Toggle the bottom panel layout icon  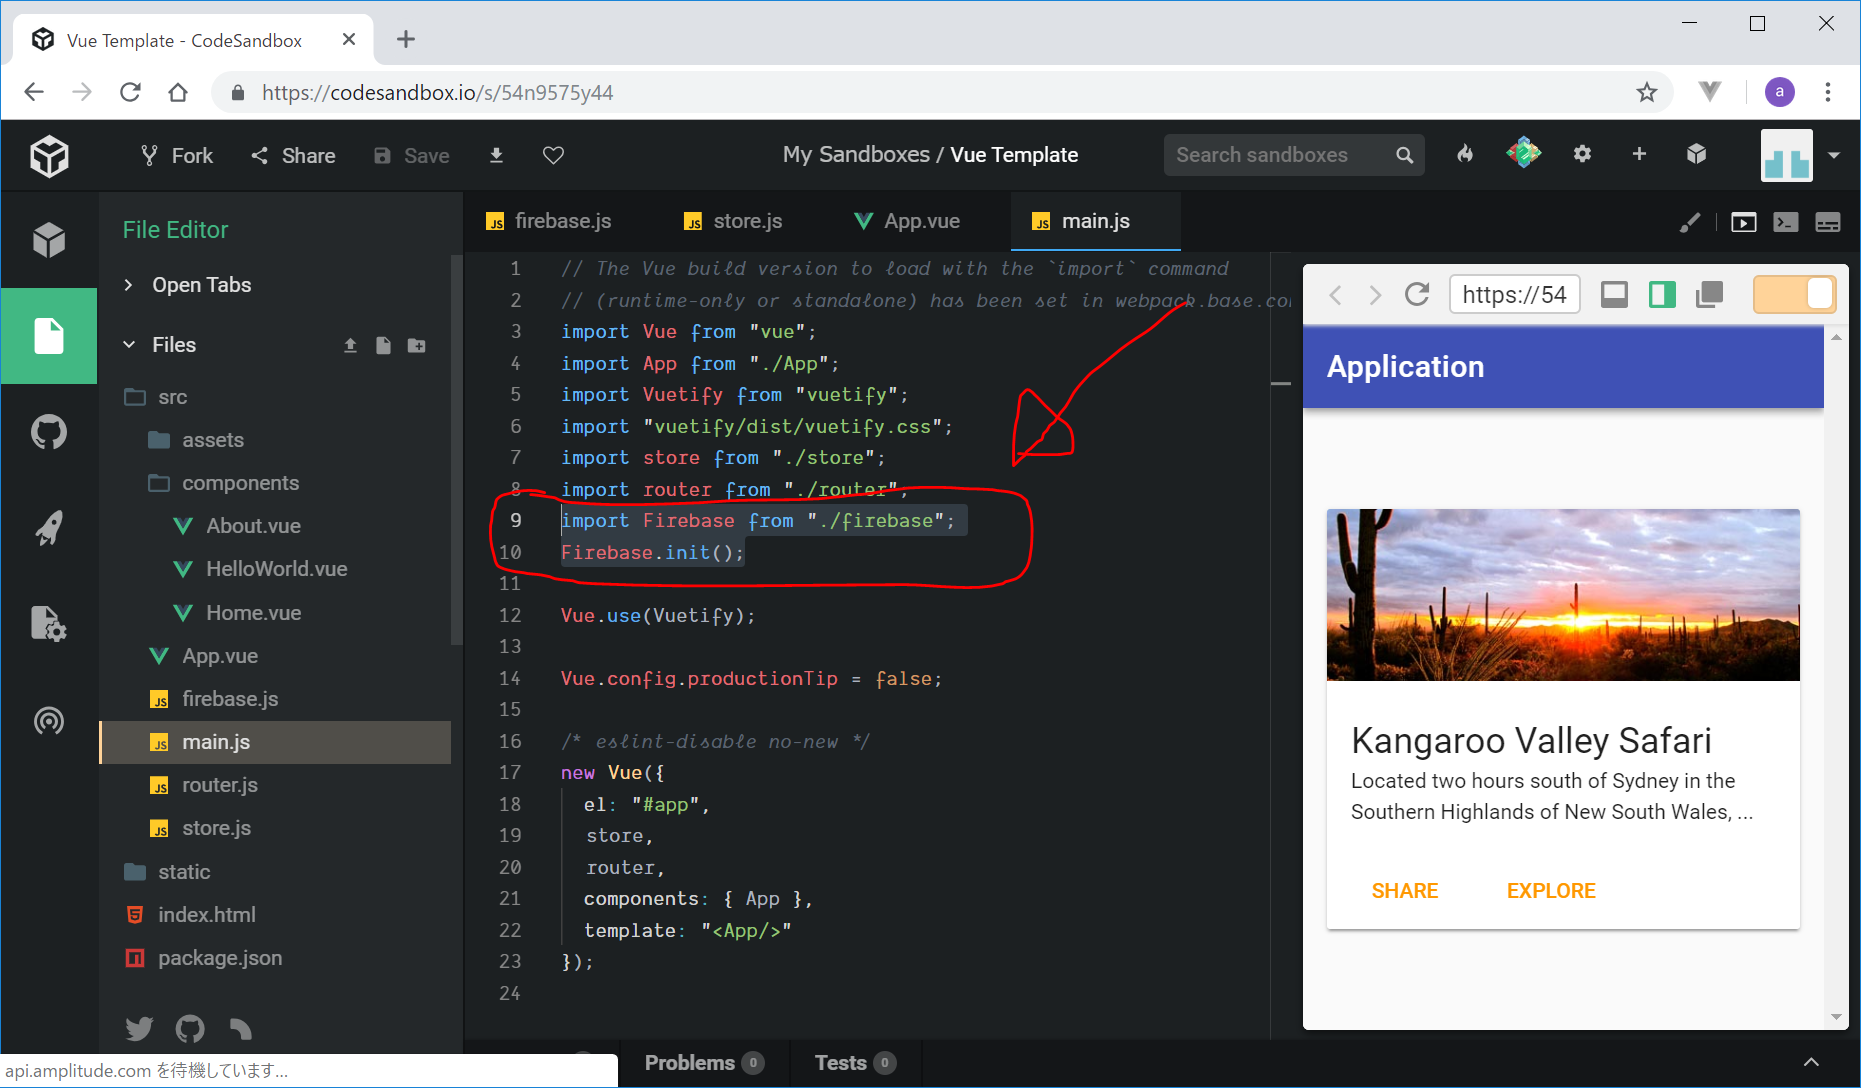tap(1827, 222)
